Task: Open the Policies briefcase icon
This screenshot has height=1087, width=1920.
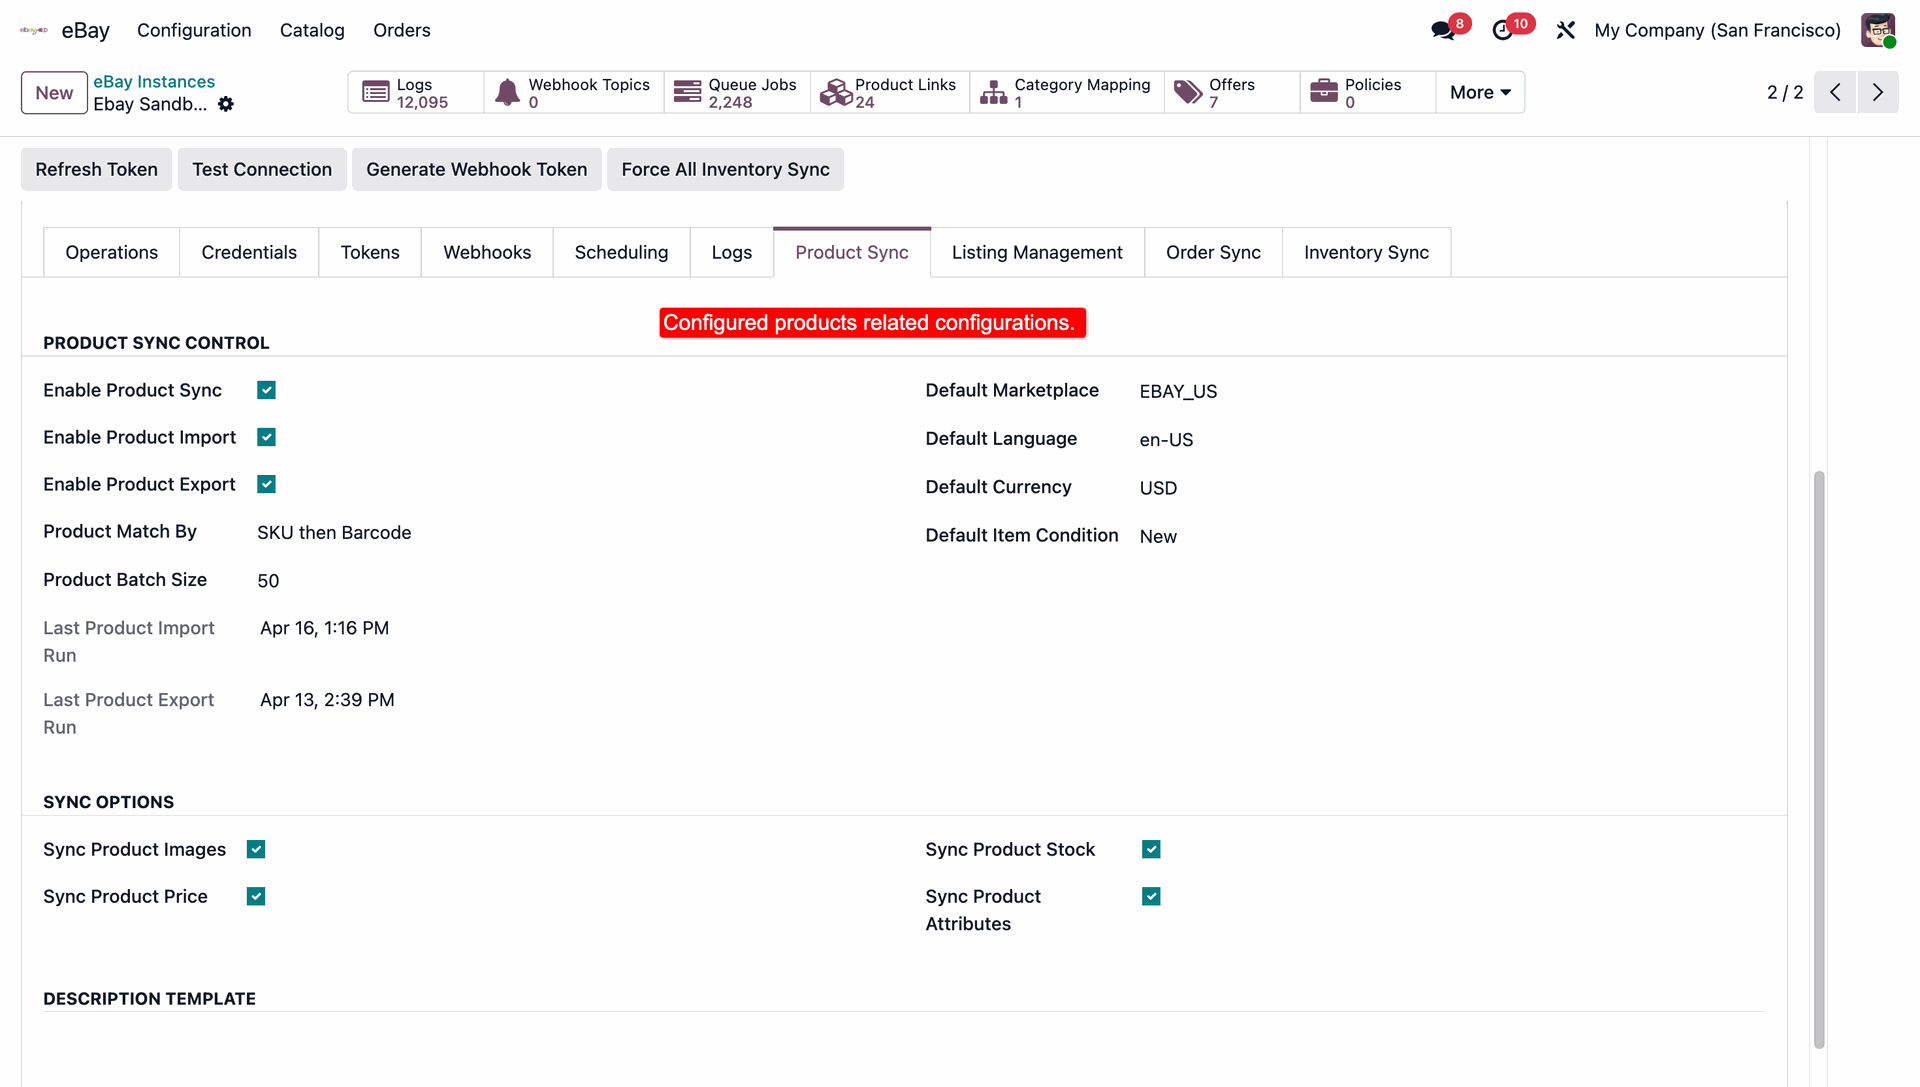Action: pyautogui.click(x=1324, y=92)
